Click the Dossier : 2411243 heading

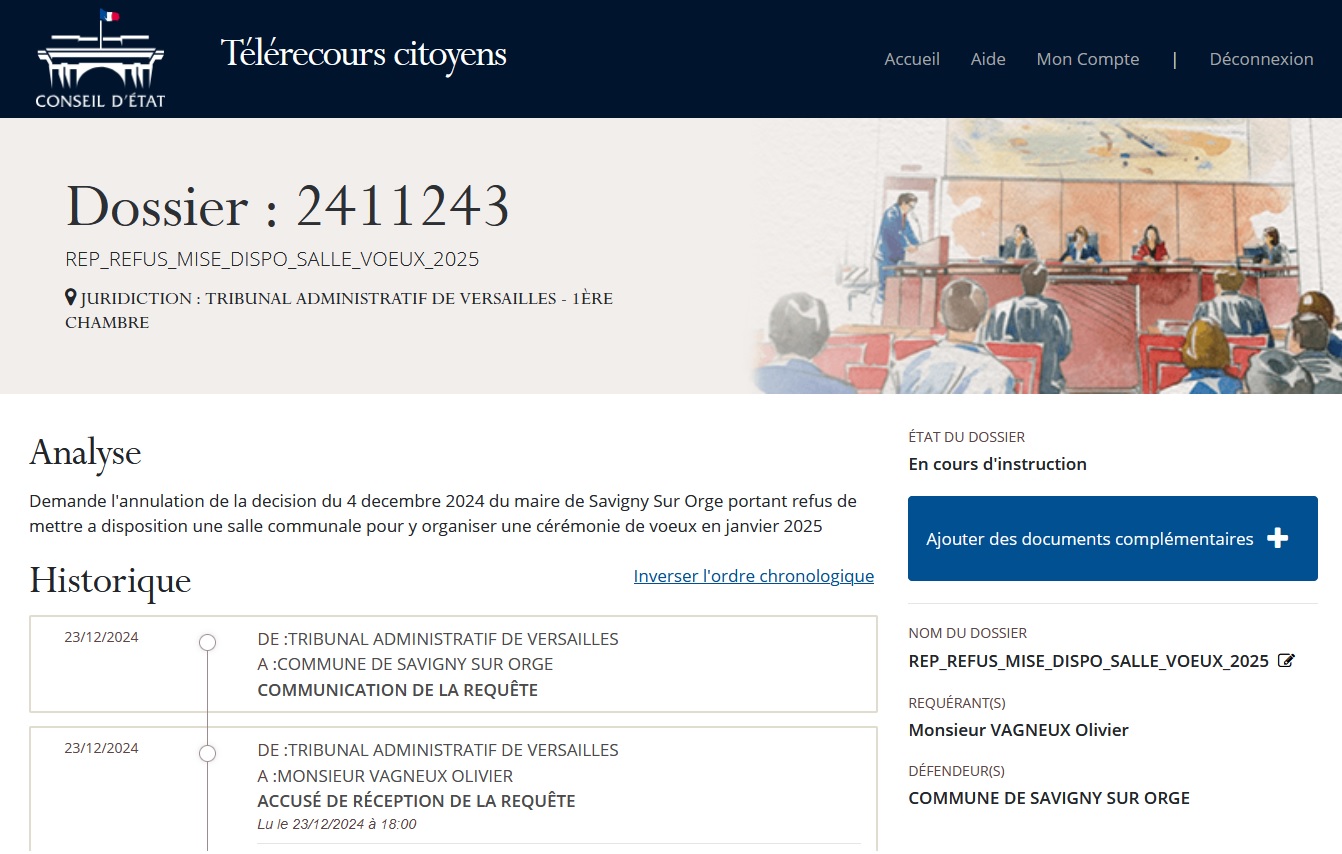288,207
